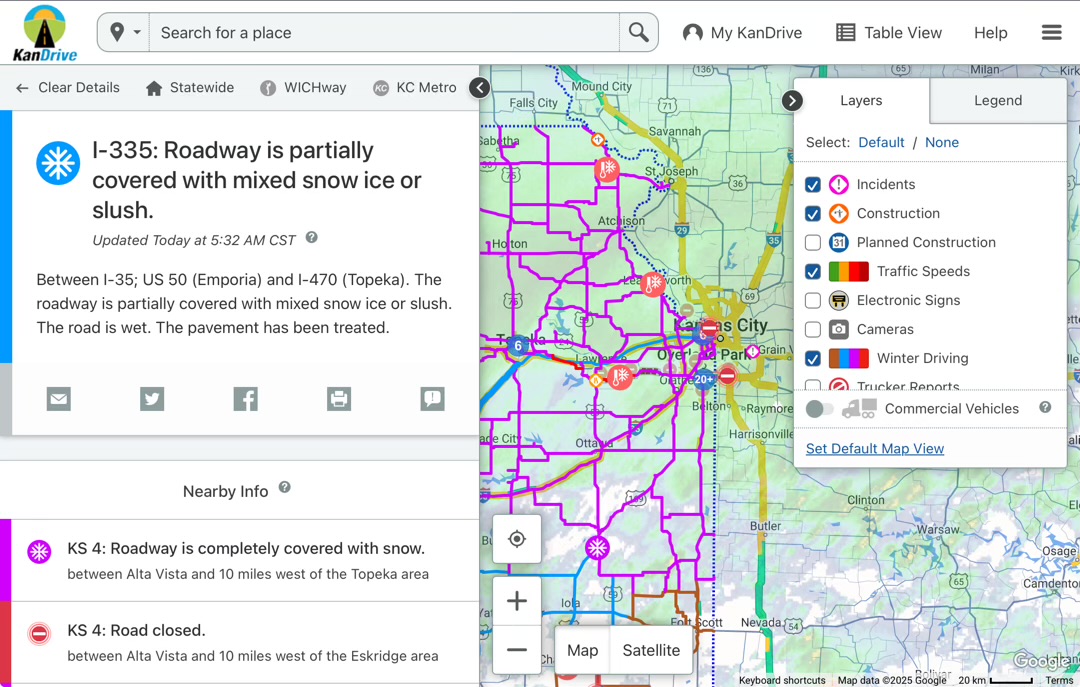Uncheck the Incidents layer checkbox
1080x687 pixels.
pyautogui.click(x=813, y=185)
